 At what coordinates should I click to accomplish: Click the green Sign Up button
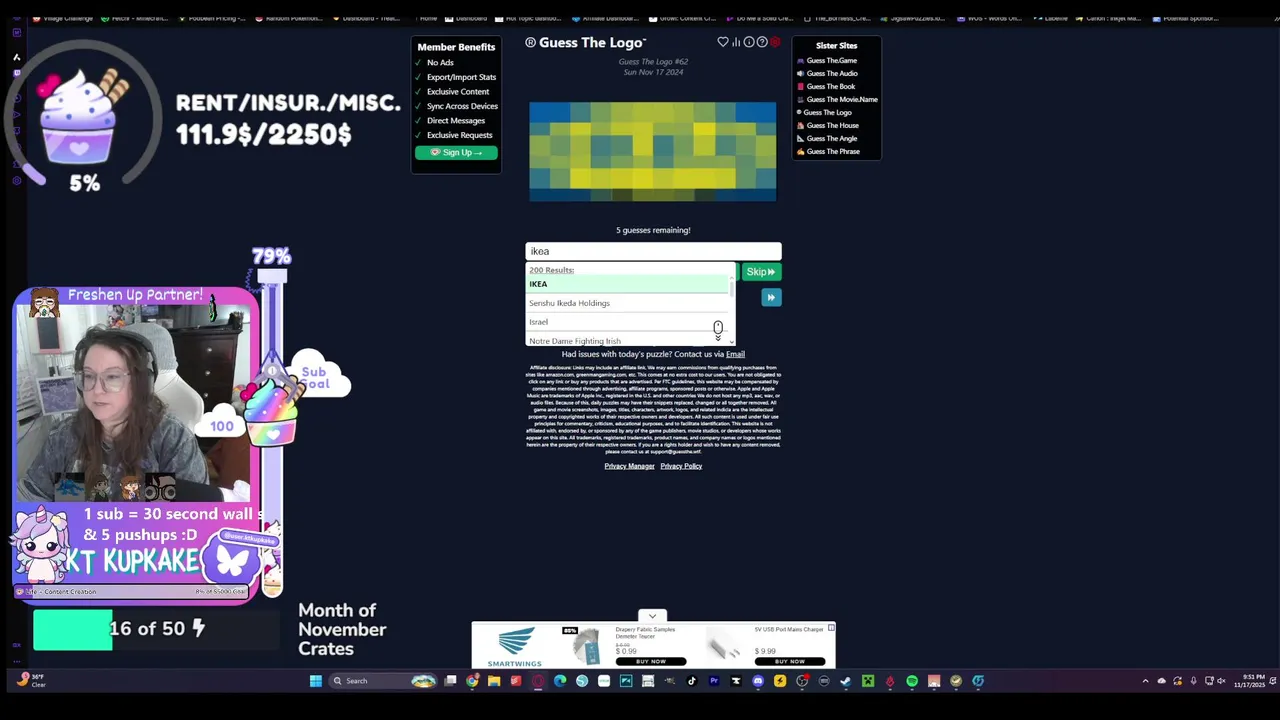point(456,153)
